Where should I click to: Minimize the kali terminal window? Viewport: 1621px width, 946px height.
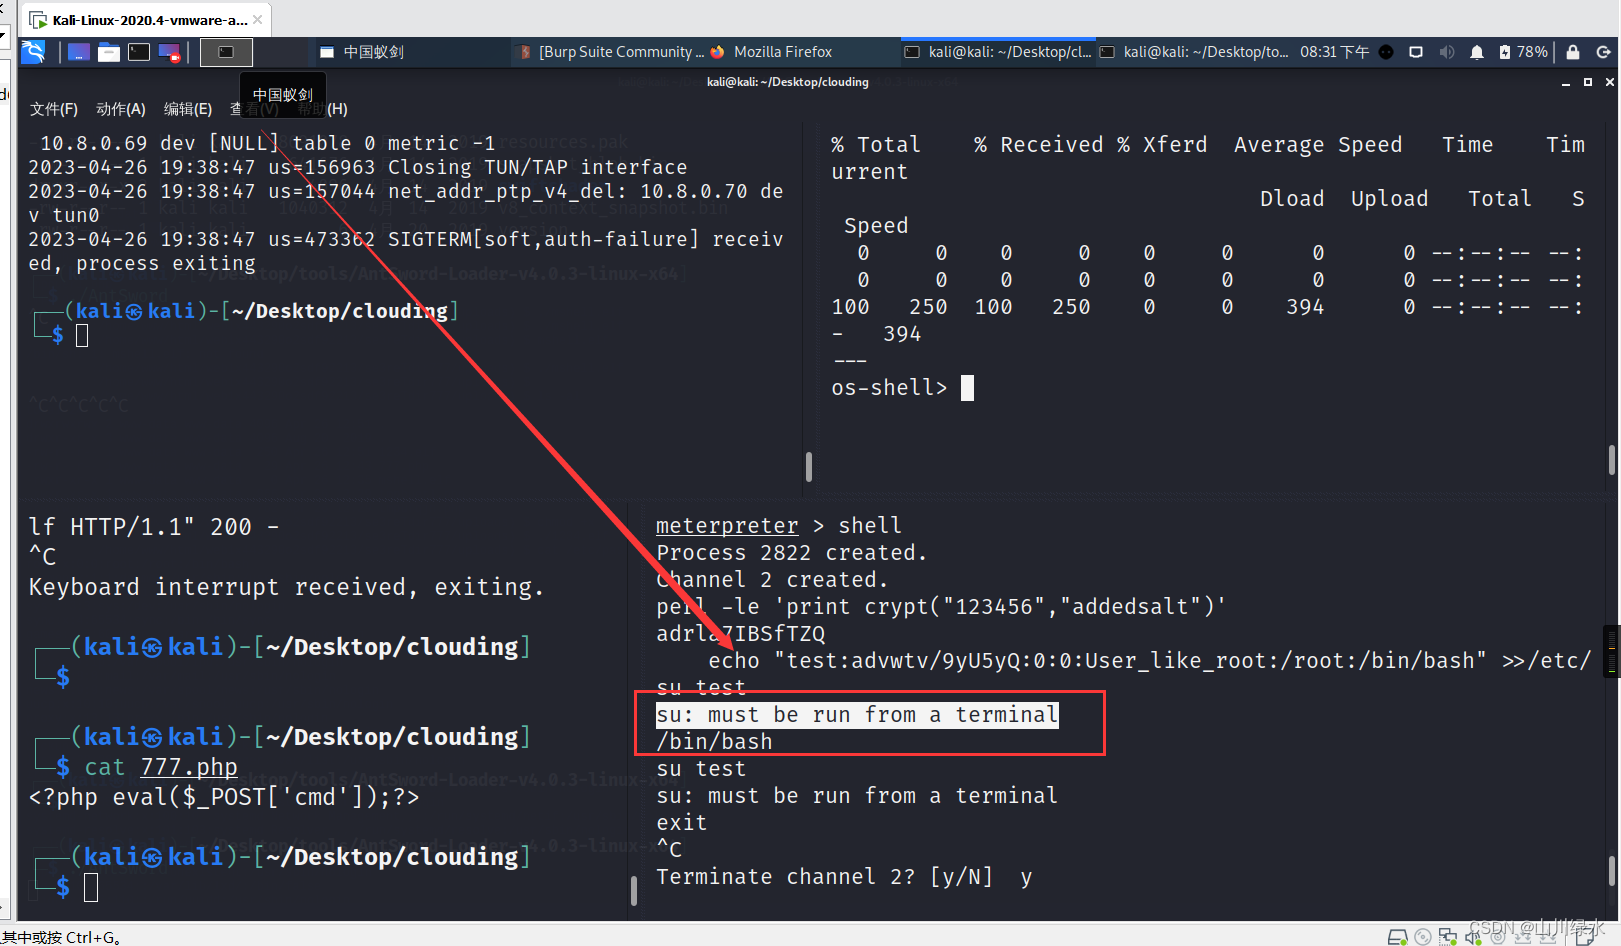1566,83
